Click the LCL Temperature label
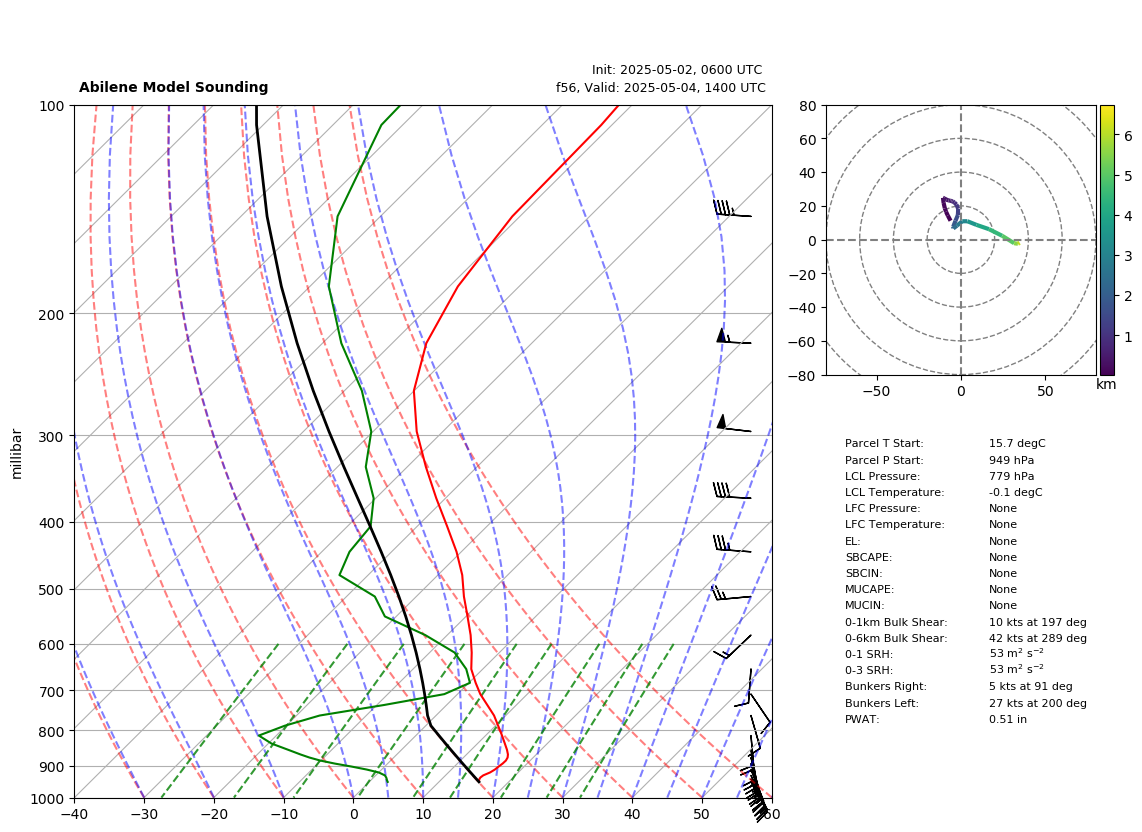The image size is (1142, 832). tap(894, 492)
